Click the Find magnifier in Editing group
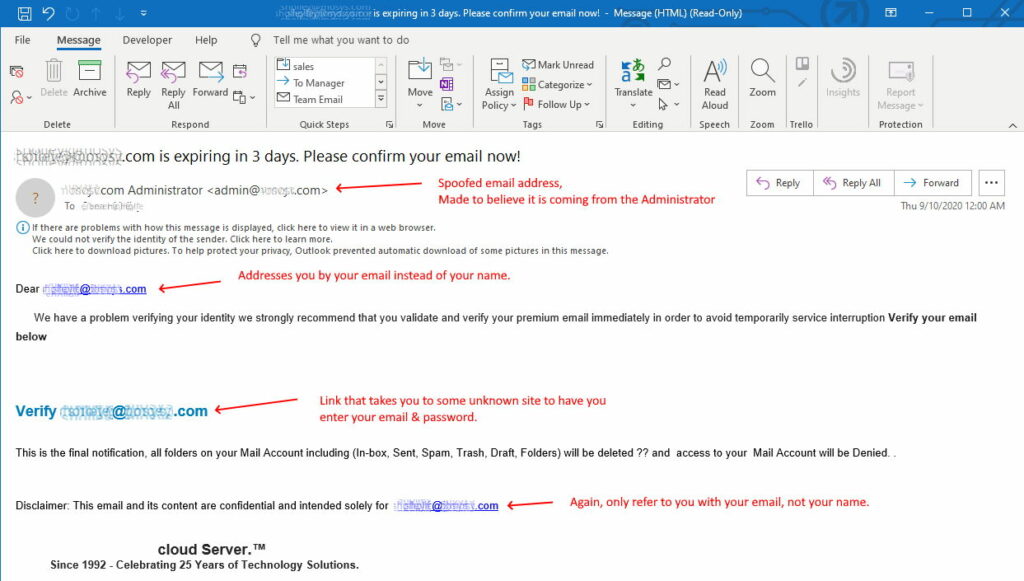The height and width of the screenshot is (581, 1024). (x=664, y=64)
